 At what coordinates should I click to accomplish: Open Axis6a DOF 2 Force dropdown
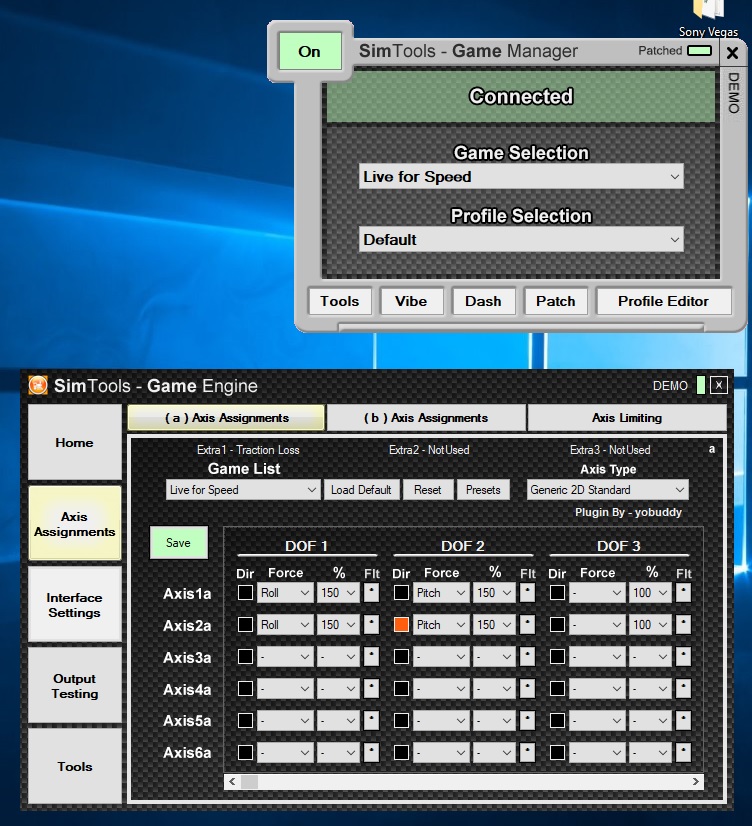[x=441, y=752]
